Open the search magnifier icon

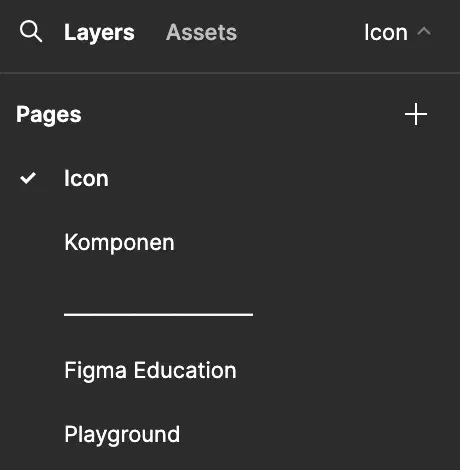coord(31,32)
